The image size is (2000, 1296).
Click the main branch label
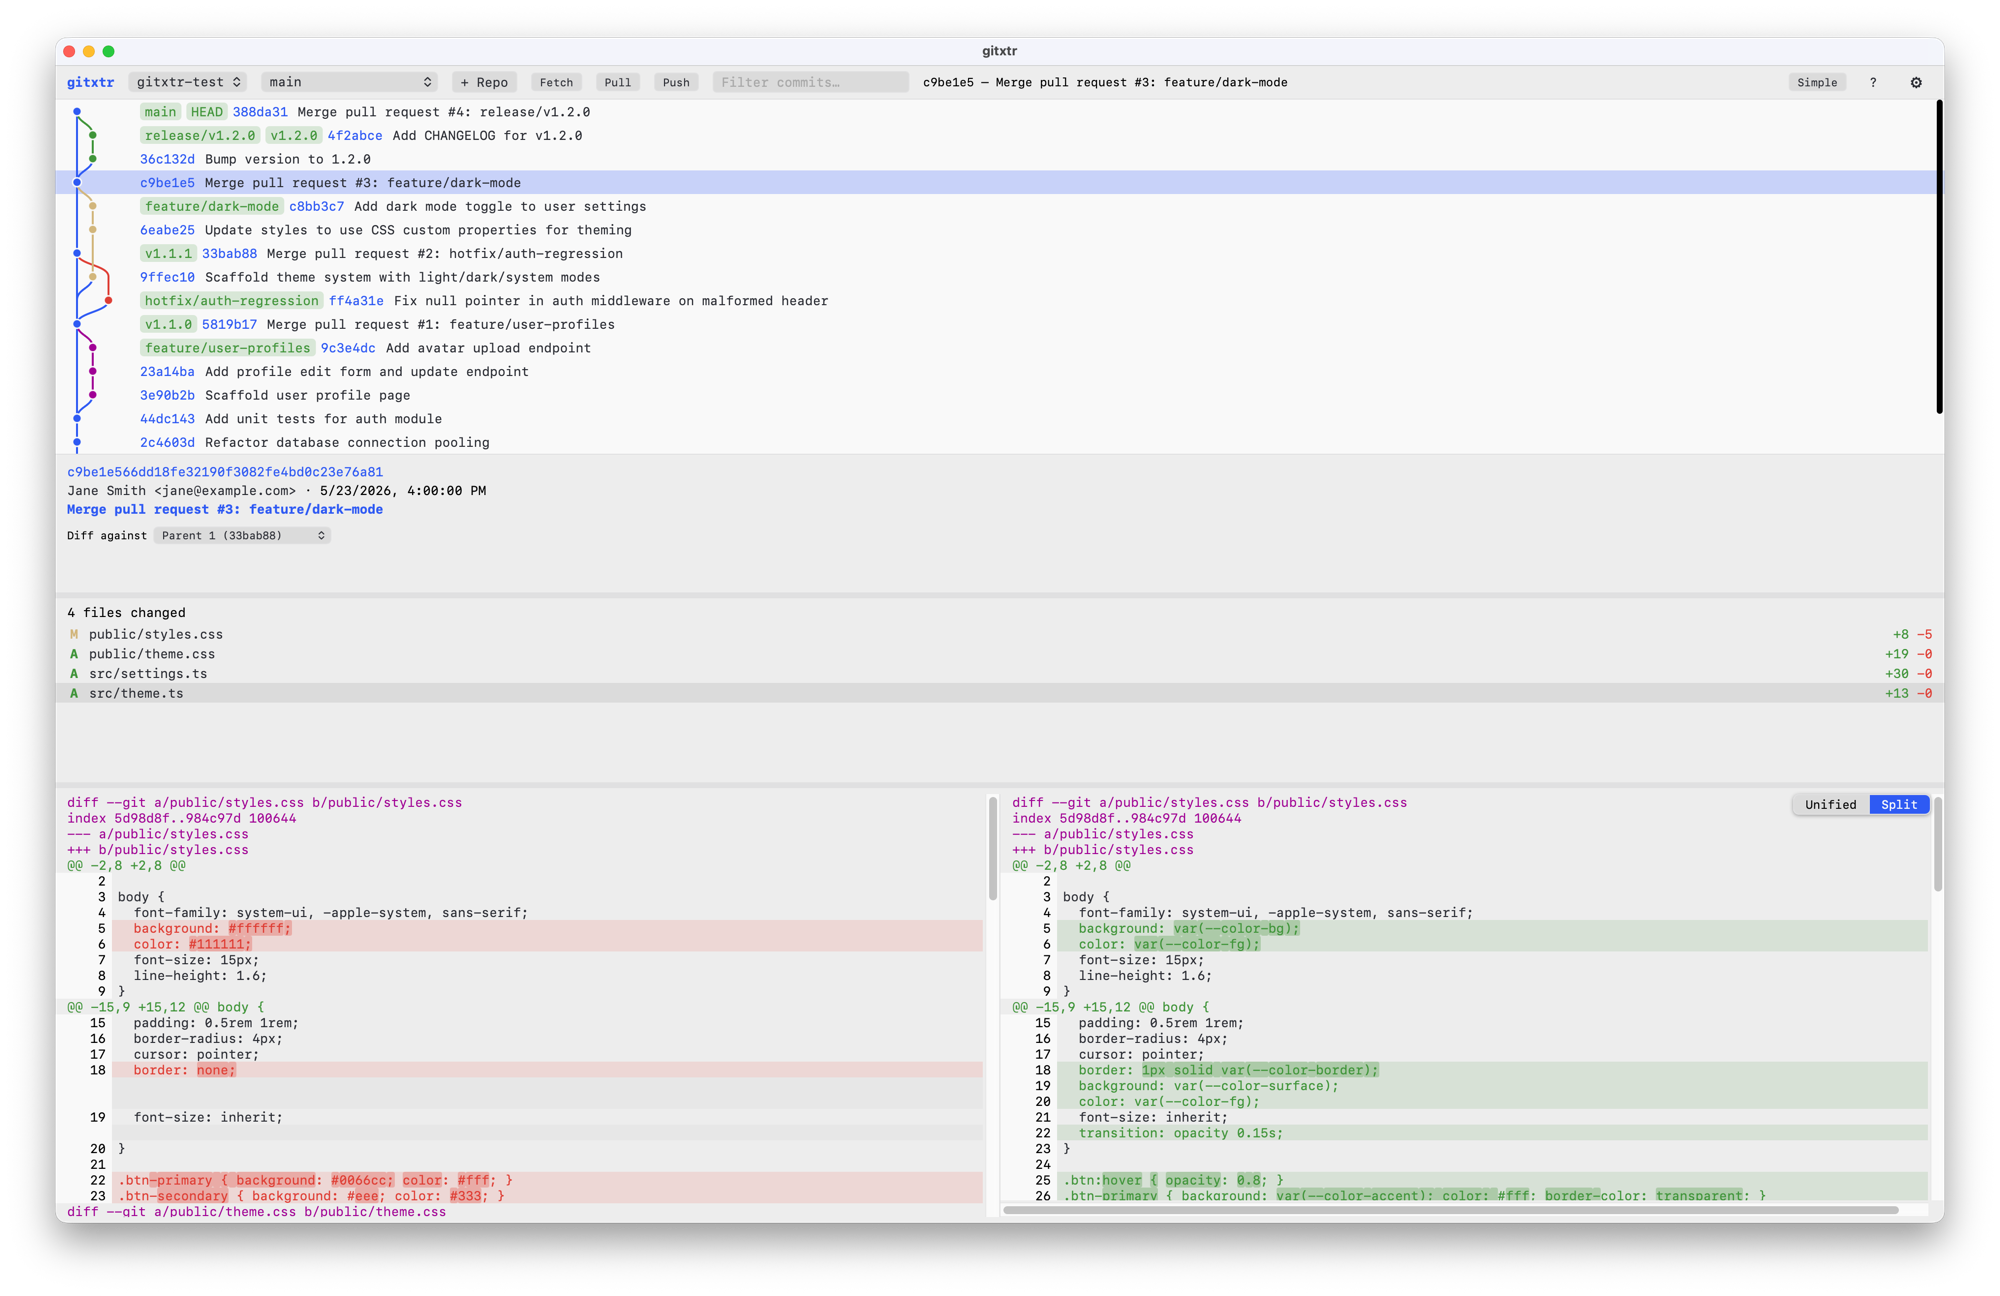point(160,112)
